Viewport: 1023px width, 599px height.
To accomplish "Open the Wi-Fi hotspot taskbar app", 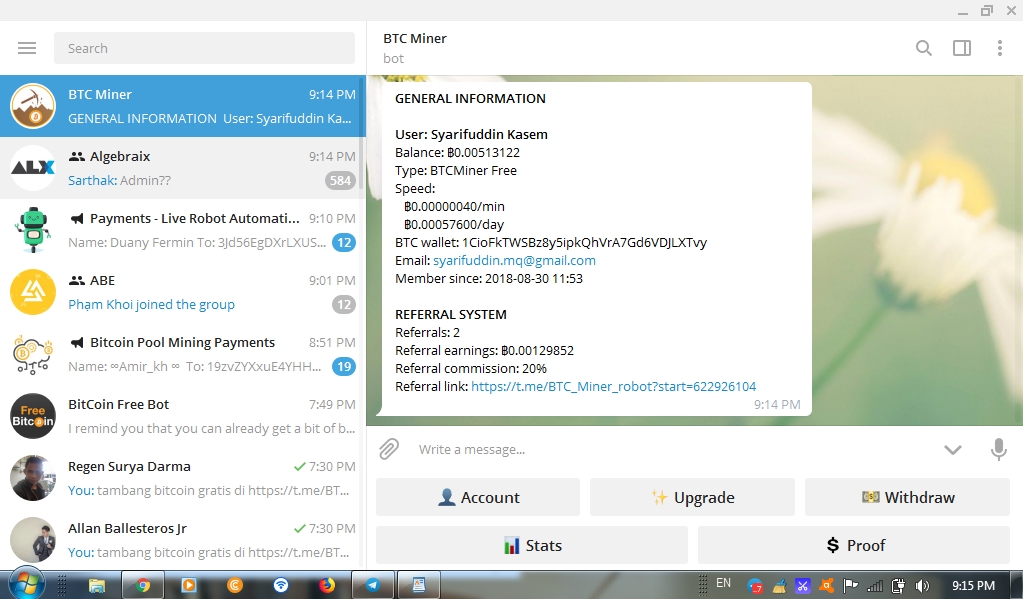I will tap(281, 585).
